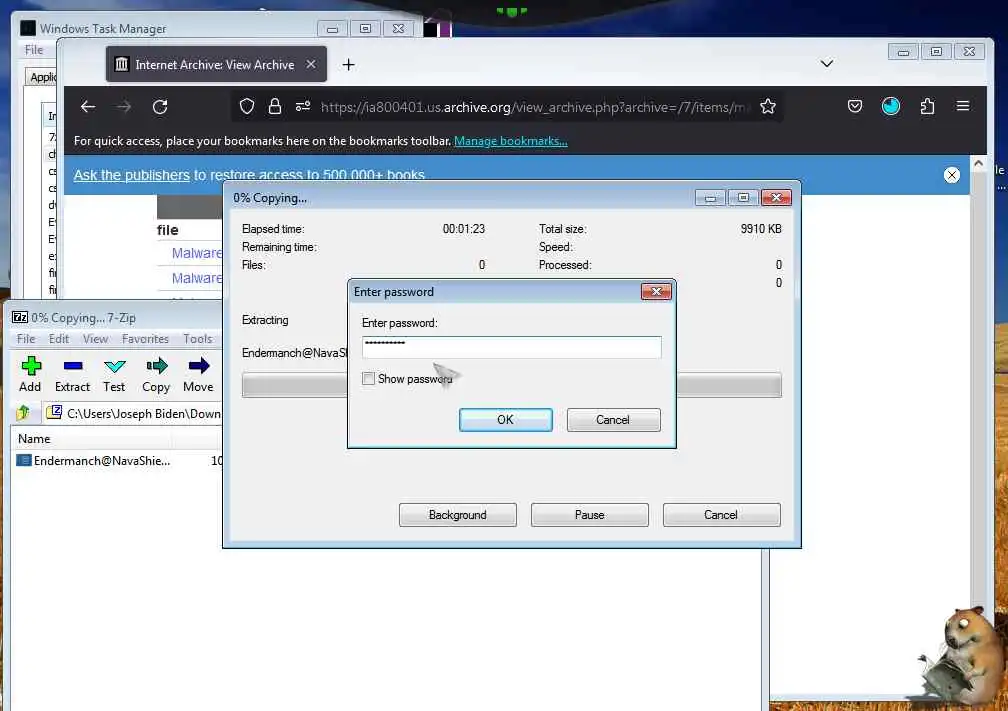Screen dimensions: 1008x711
Task: Close the 0% Copying dialog window
Action: [x=776, y=197]
